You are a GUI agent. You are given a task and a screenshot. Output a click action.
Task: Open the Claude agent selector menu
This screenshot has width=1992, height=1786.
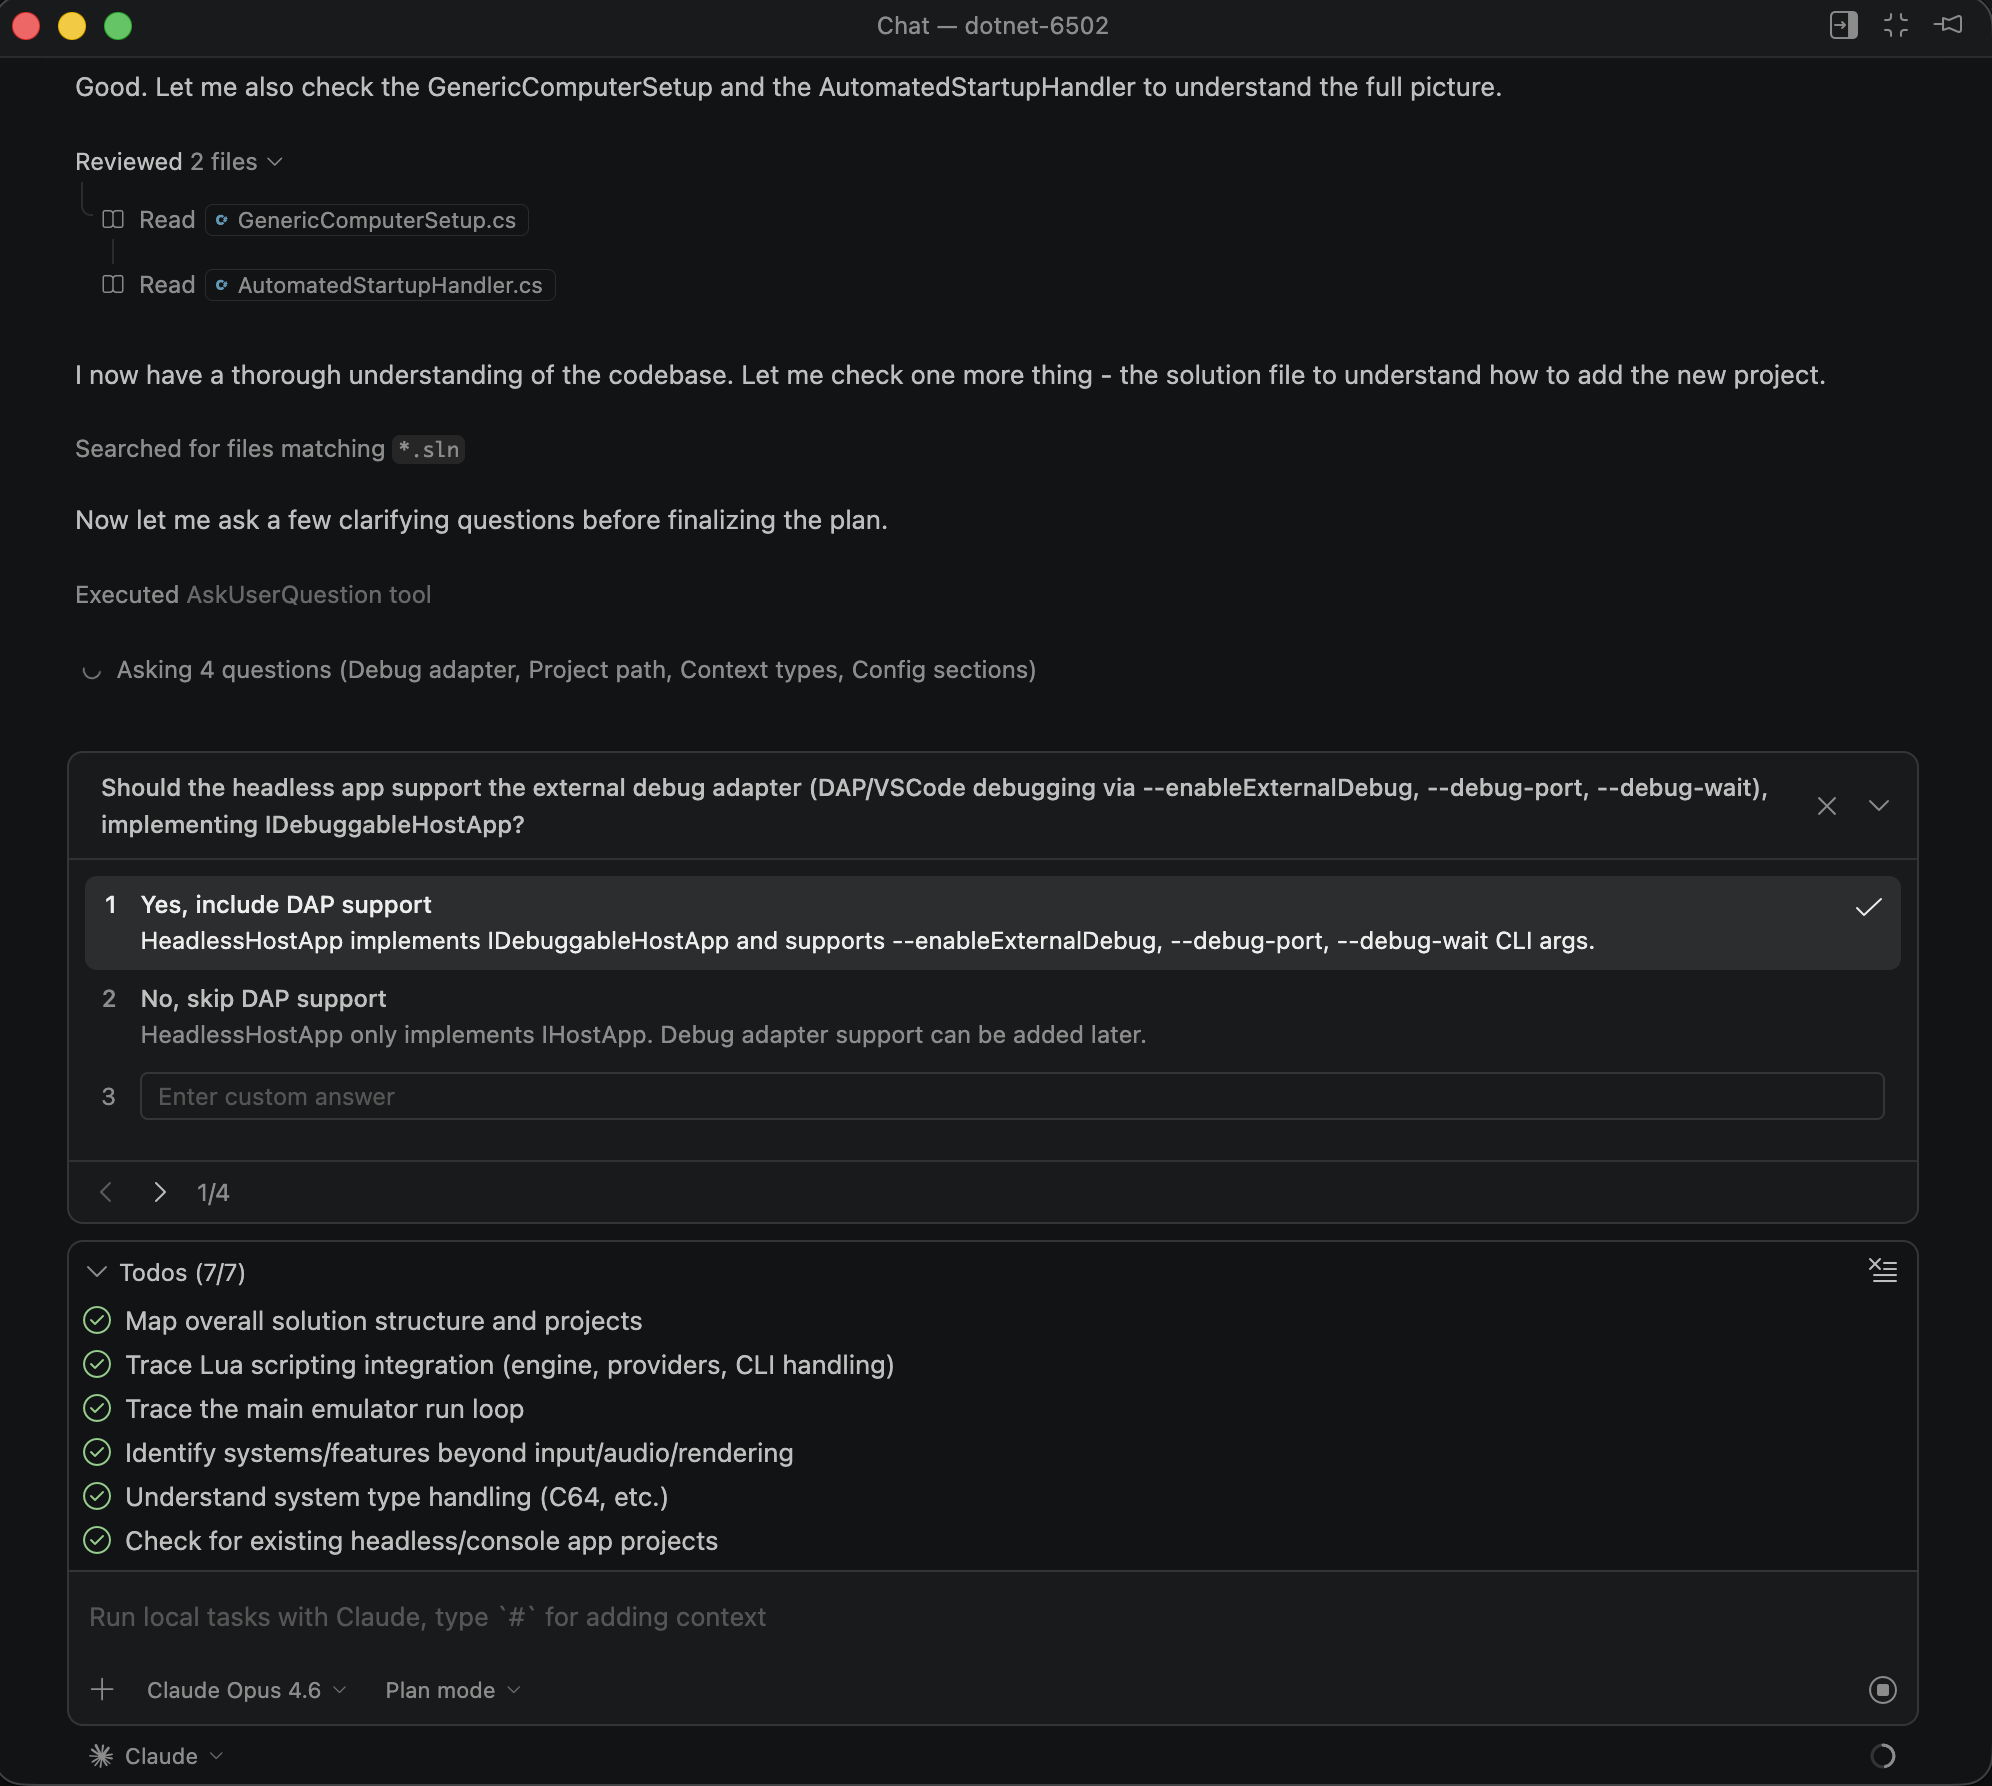157,1756
